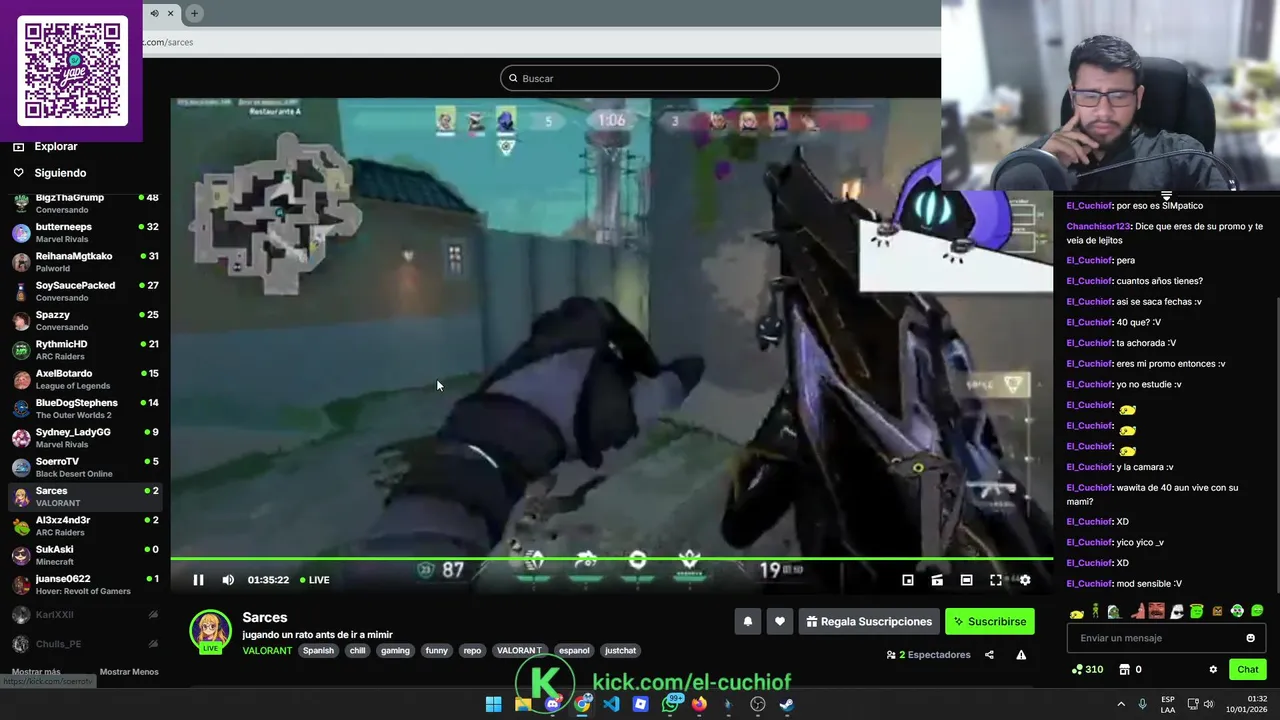This screenshot has height=720, width=1280.
Task: Pause the Sarces live stream
Action: 198,580
